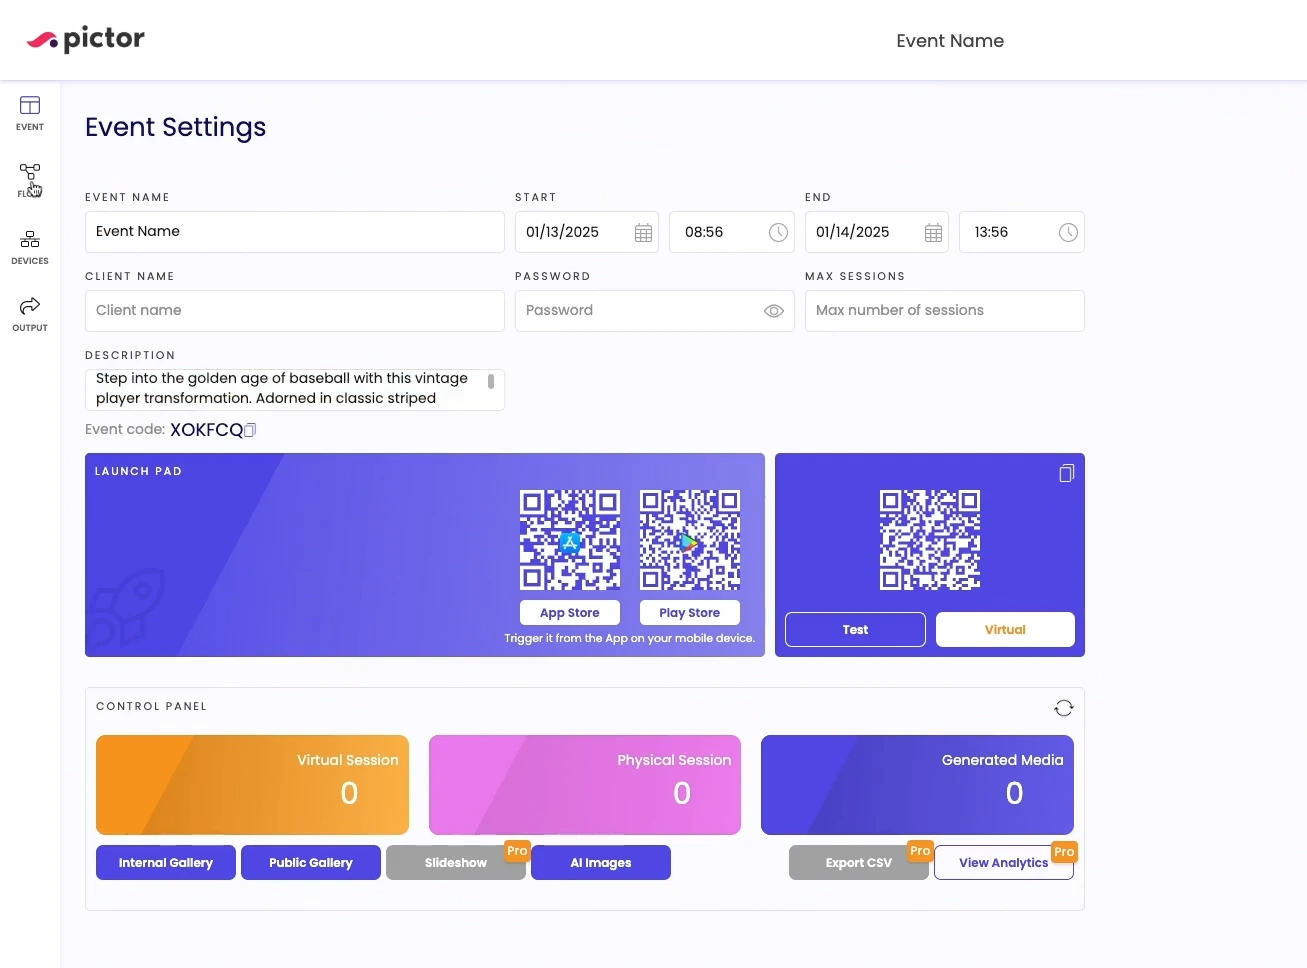The image size is (1307, 968).
Task: Click Pro badge on Export CSV
Action: pyautogui.click(x=920, y=851)
